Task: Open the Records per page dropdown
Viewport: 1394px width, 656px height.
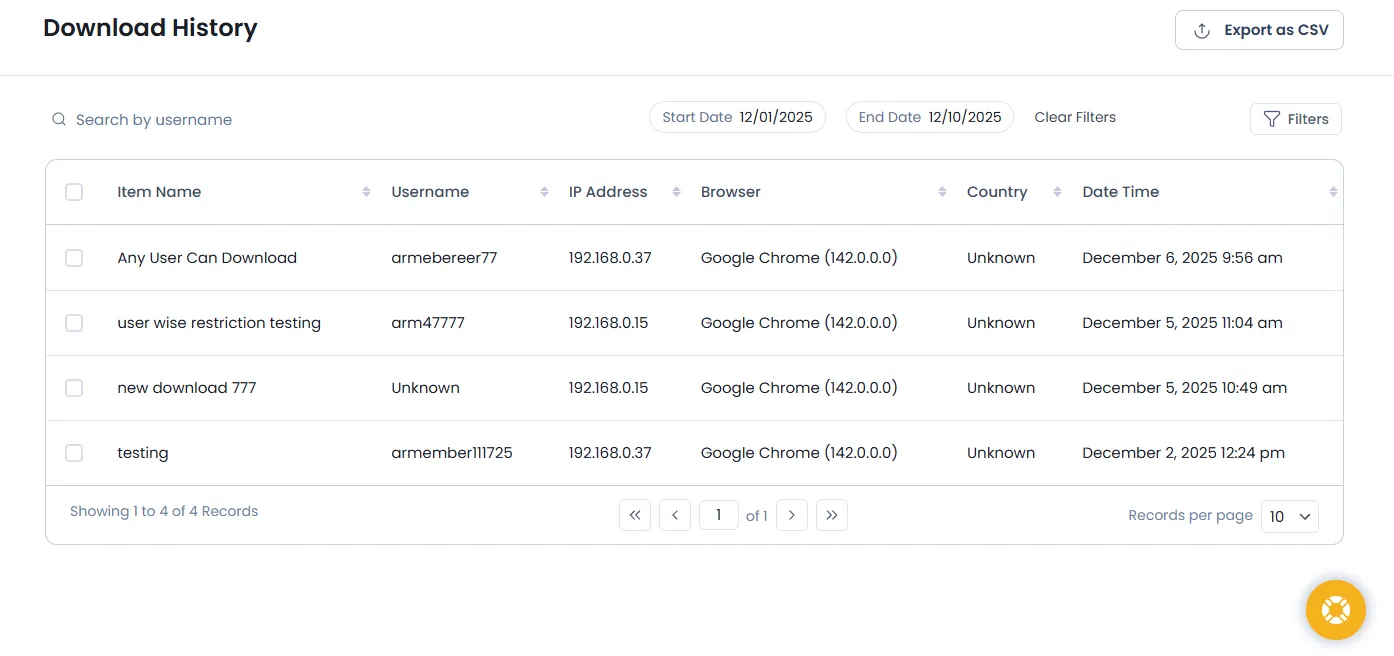Action: pos(1289,517)
